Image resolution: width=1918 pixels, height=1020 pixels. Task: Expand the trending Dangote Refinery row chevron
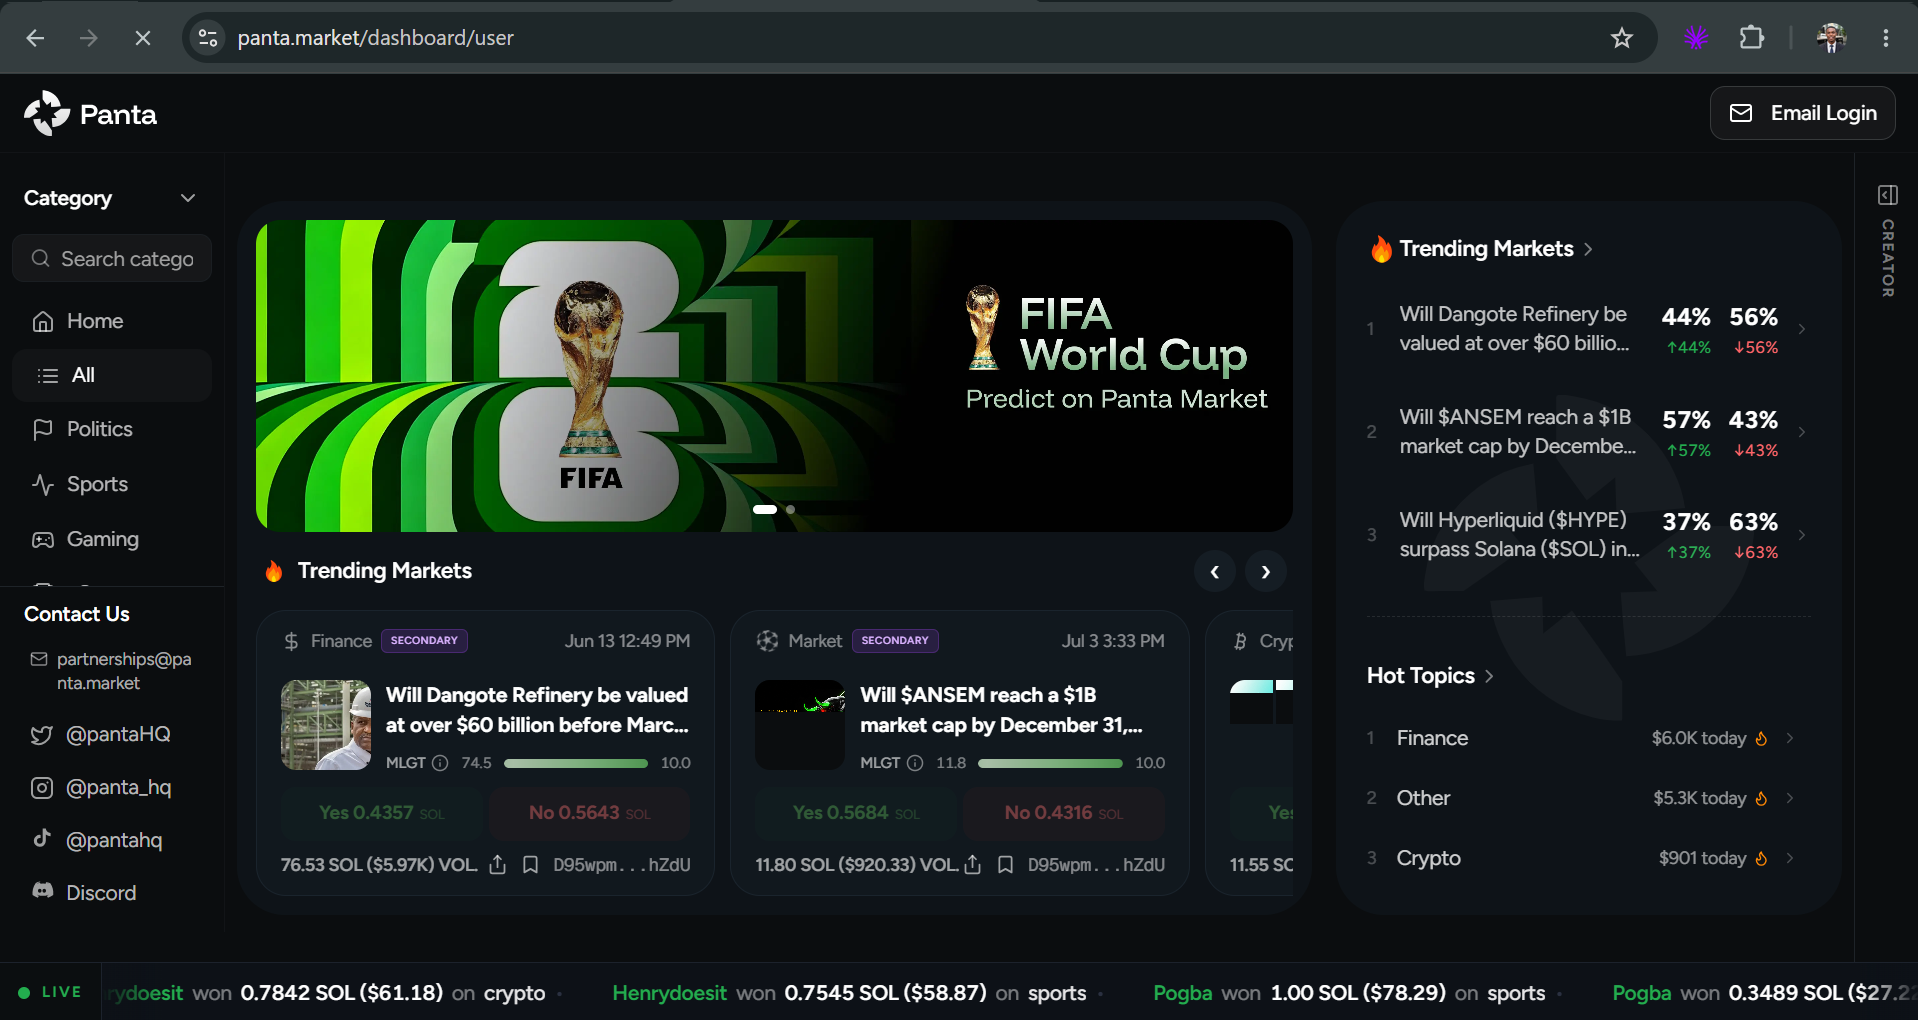pos(1802,329)
